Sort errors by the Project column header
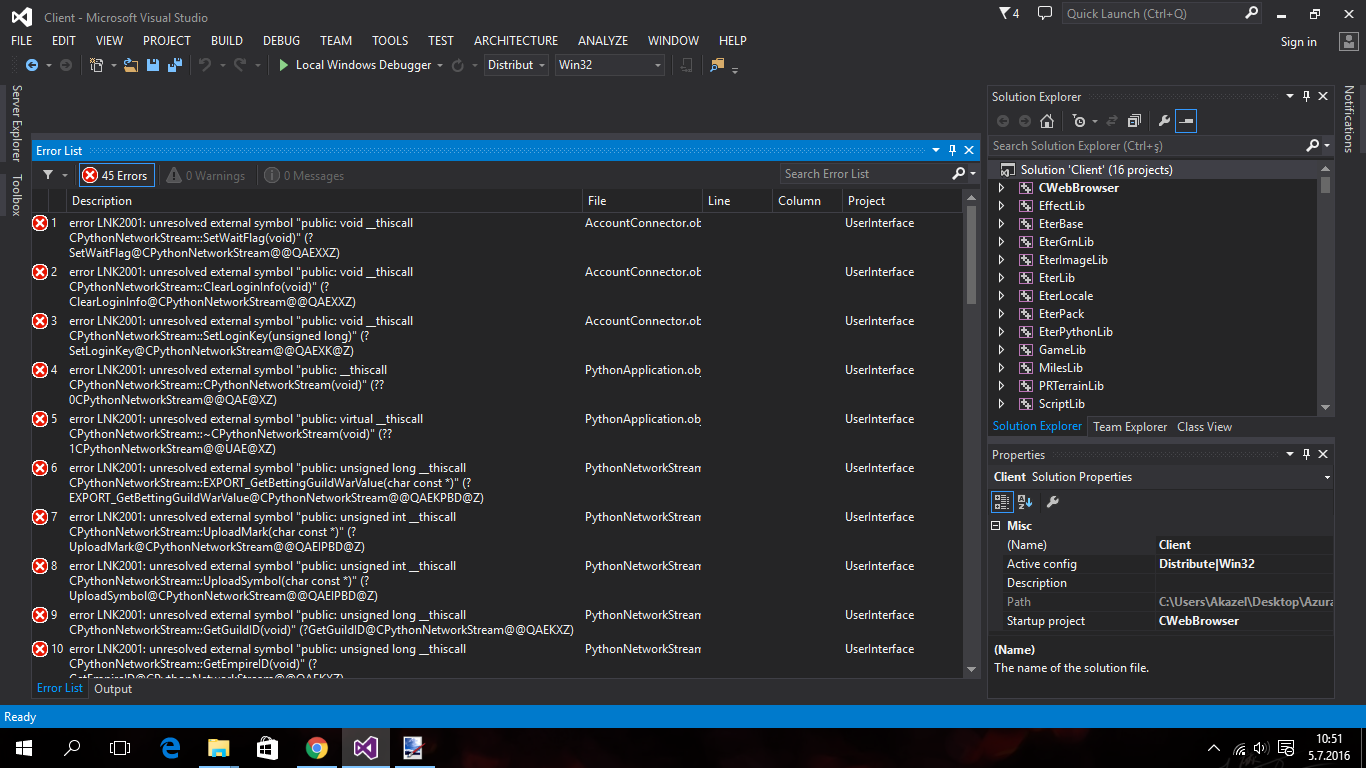 pyautogui.click(x=902, y=201)
